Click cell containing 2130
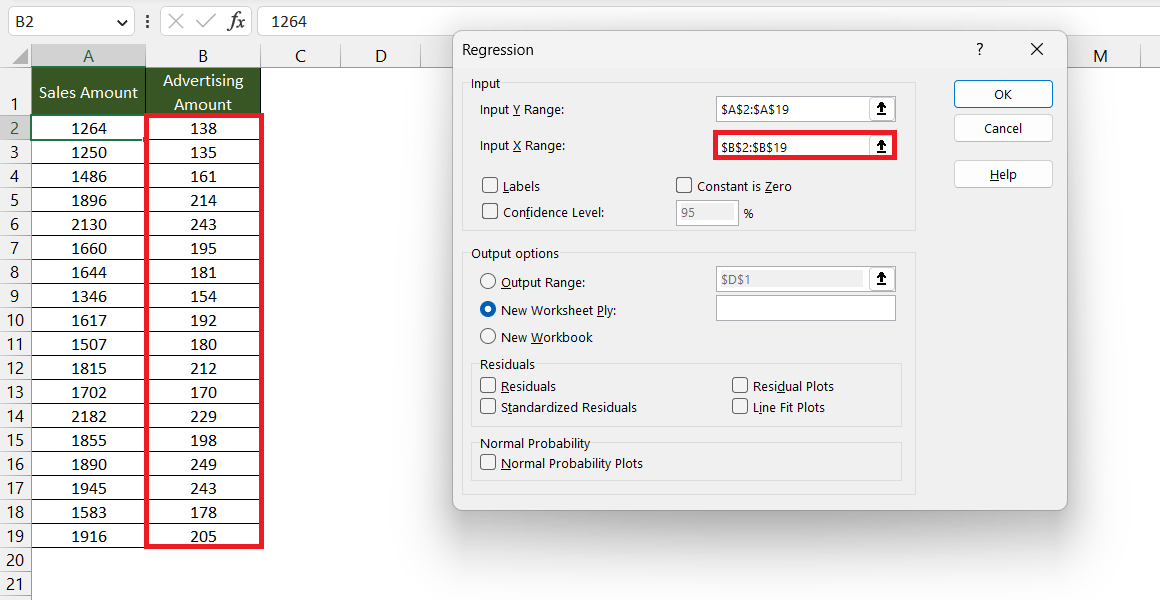This screenshot has height=600, width=1160. pos(89,224)
